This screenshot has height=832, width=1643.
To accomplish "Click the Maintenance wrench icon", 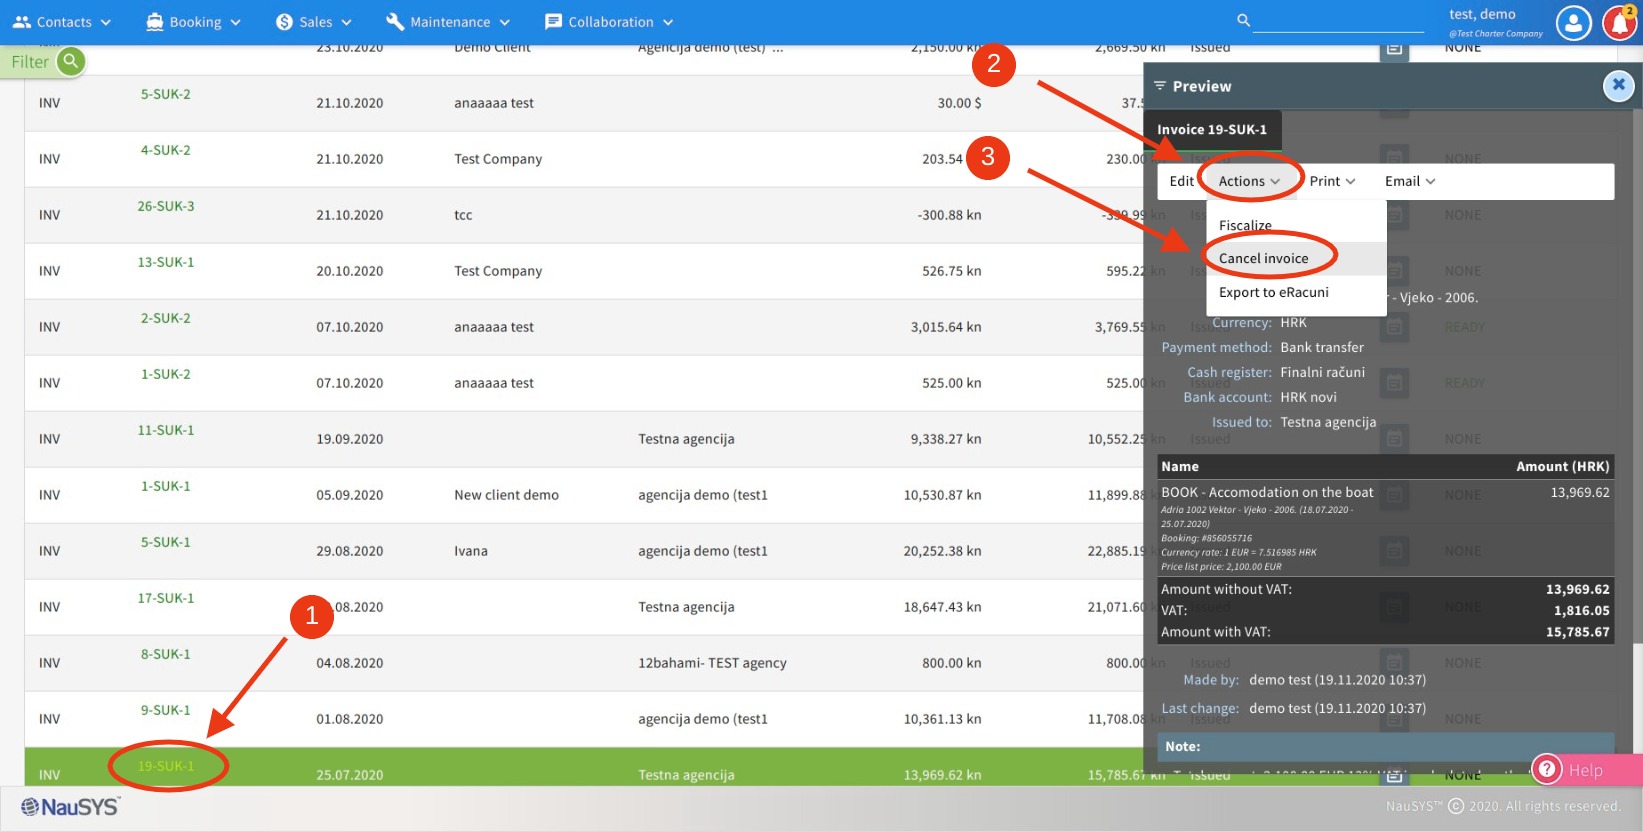I will 395,22.
